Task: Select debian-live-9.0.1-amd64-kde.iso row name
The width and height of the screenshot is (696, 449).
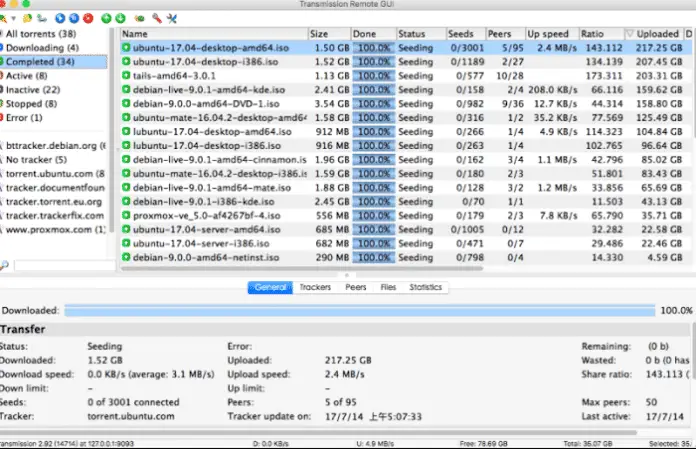Action: point(209,90)
